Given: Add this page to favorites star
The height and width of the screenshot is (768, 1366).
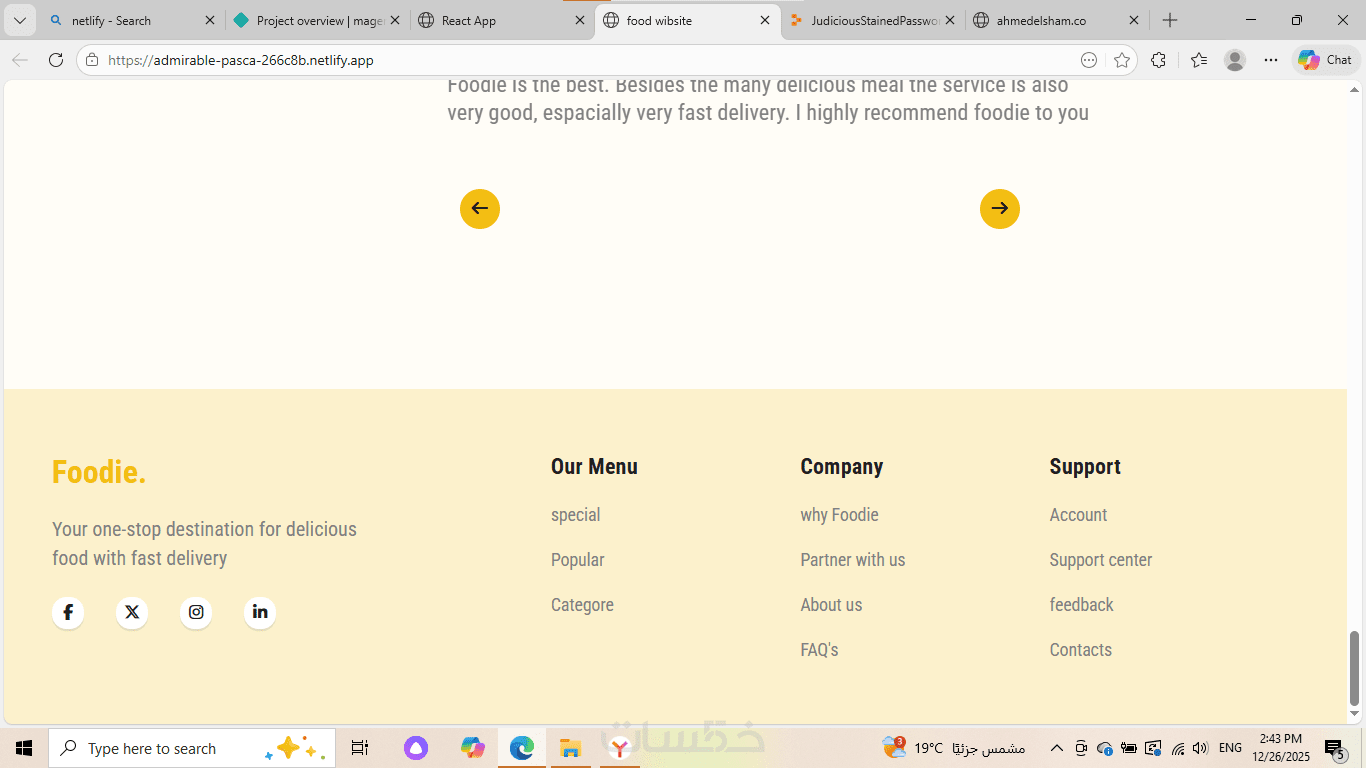Looking at the screenshot, I should 1122,60.
